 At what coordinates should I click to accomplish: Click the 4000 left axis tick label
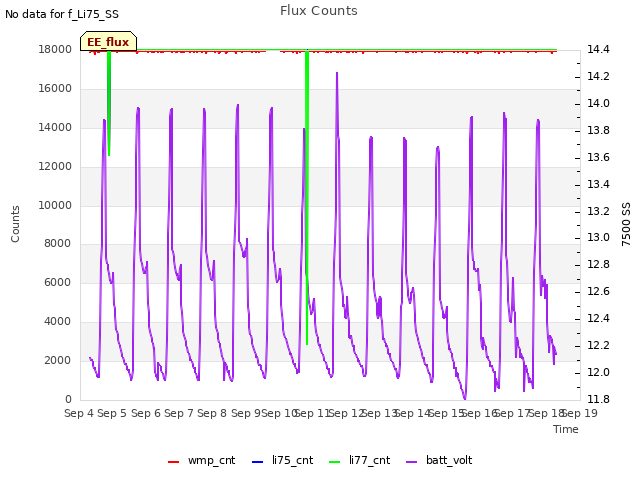point(58,321)
